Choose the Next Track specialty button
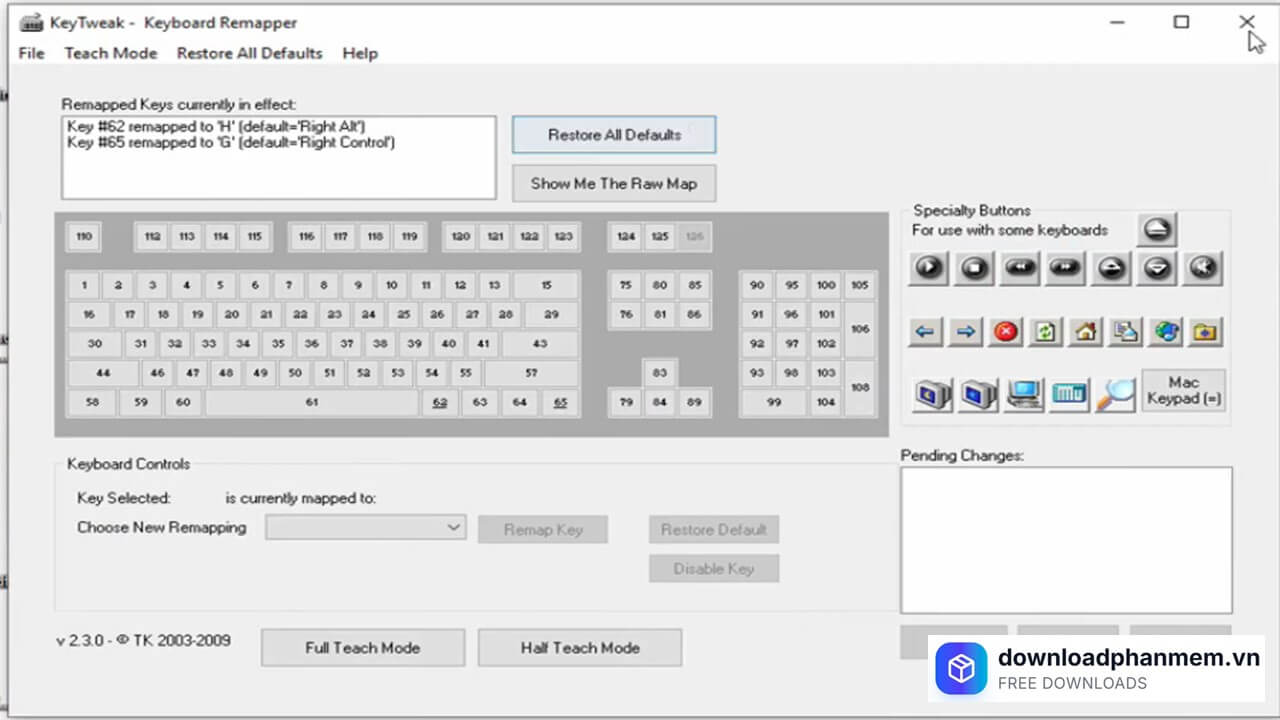 1066,268
